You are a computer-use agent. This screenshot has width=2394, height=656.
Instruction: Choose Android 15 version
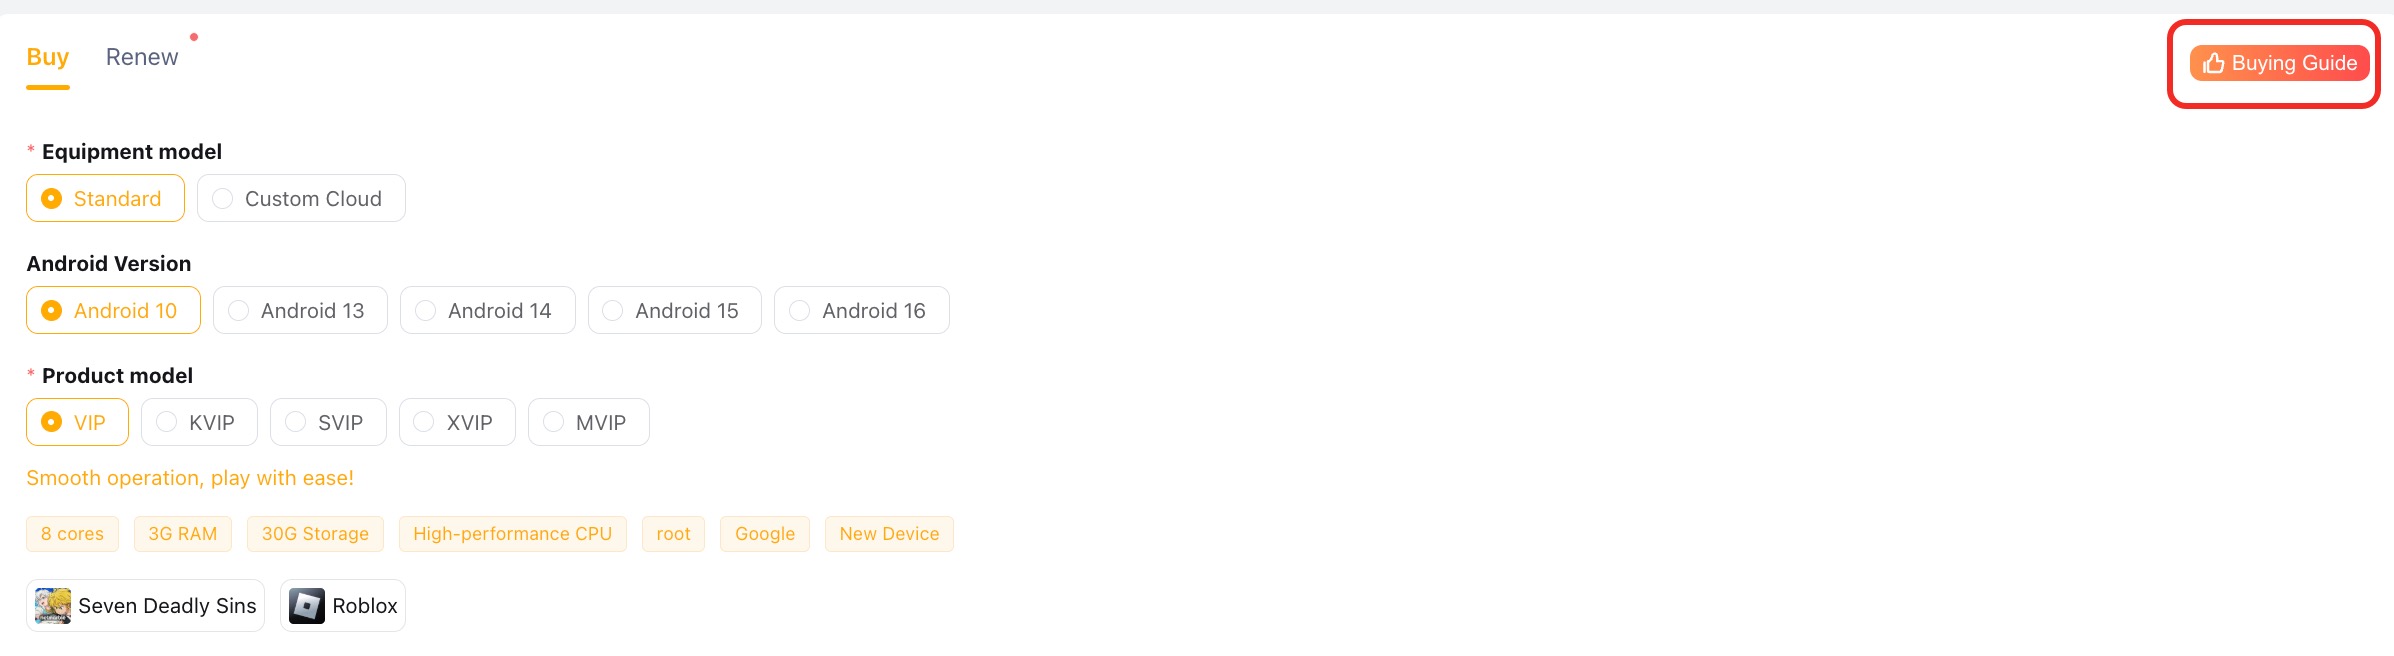pyautogui.click(x=674, y=311)
